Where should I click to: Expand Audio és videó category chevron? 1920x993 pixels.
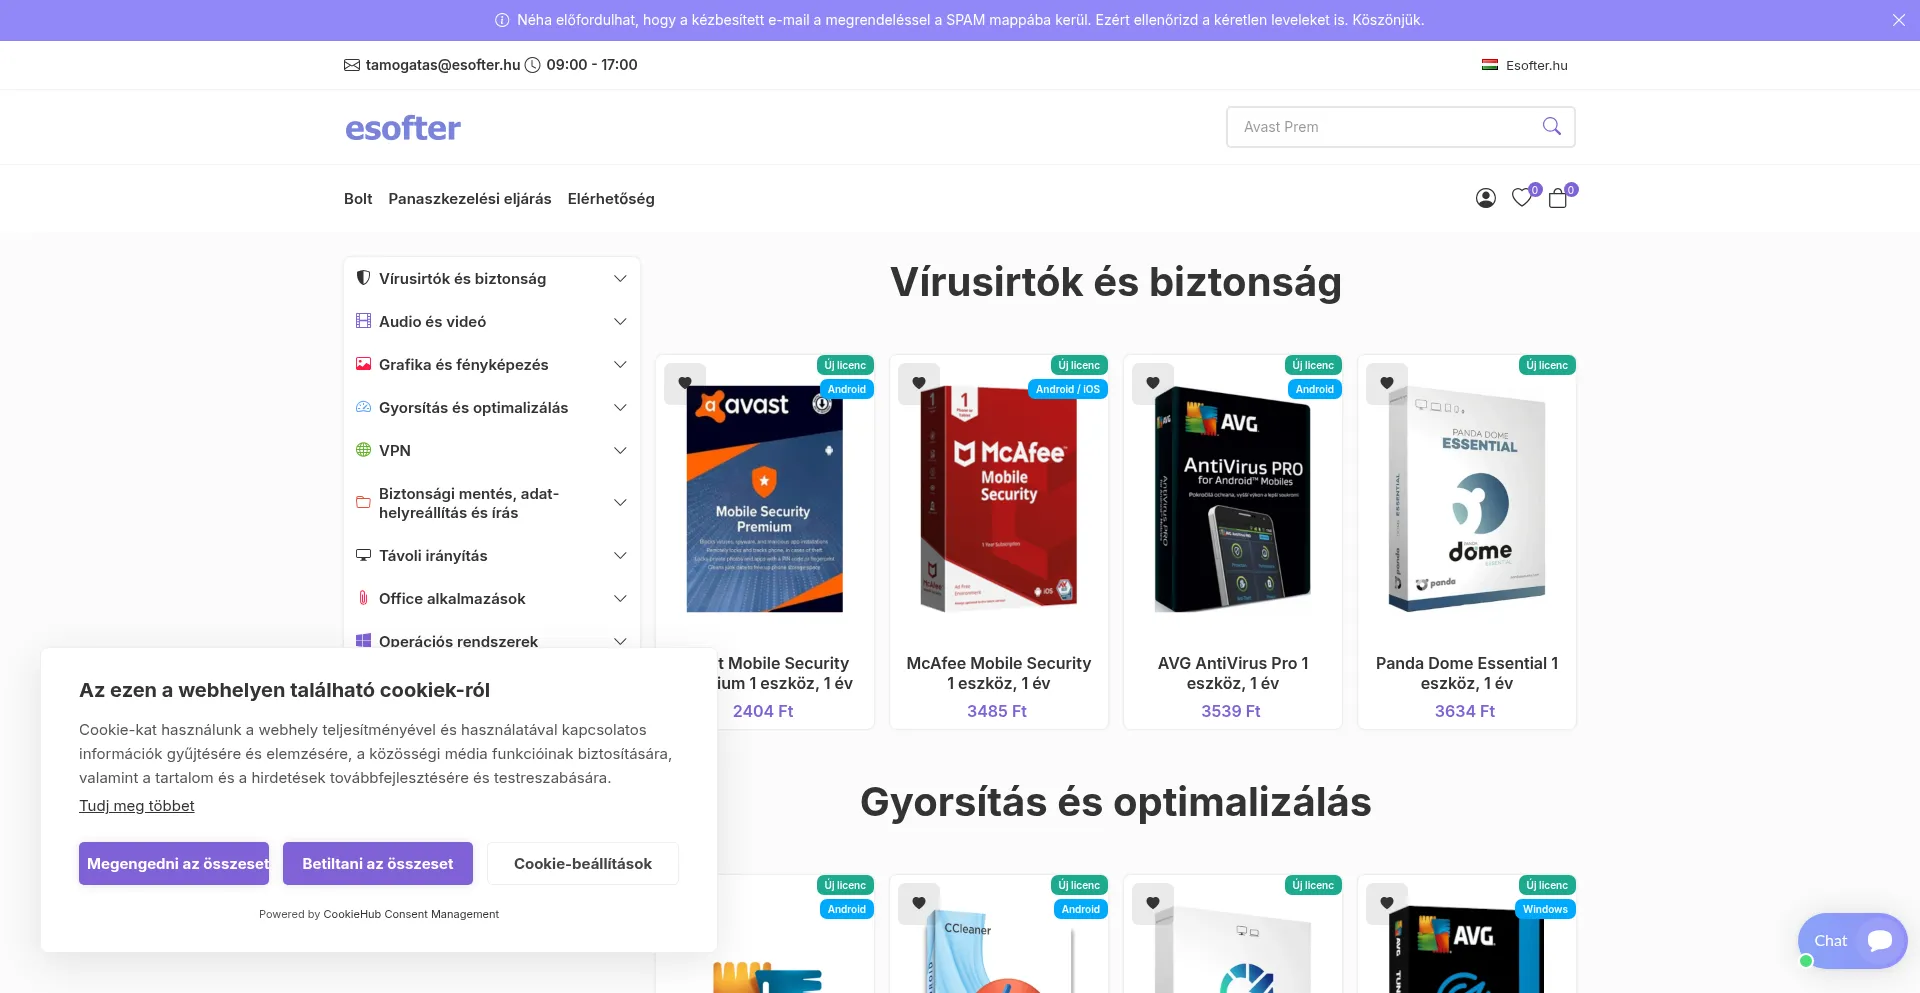click(x=620, y=322)
